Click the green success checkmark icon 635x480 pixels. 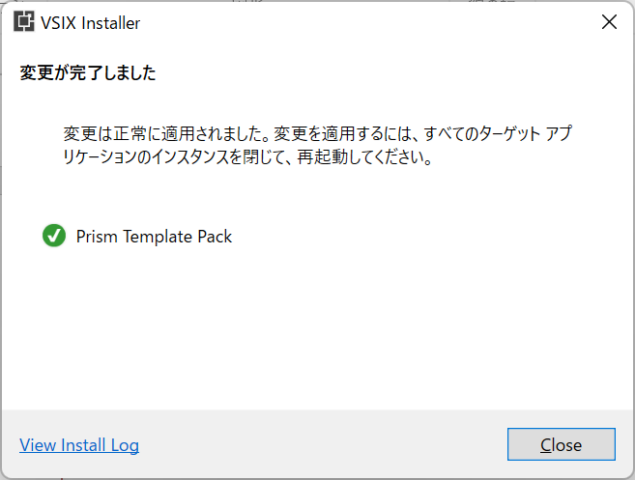(54, 236)
